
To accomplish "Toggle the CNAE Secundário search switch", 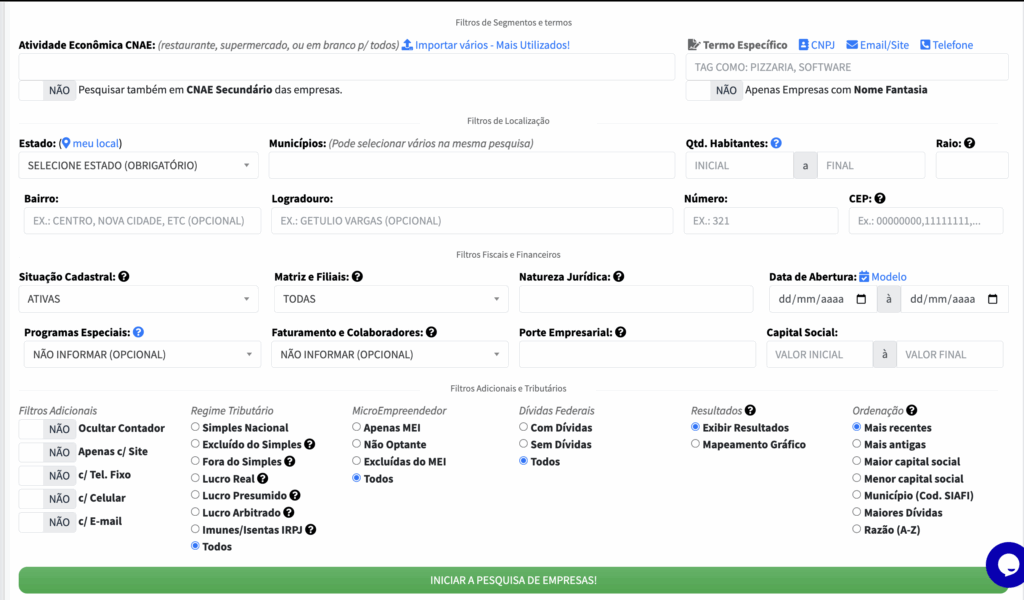I will 46,90.
